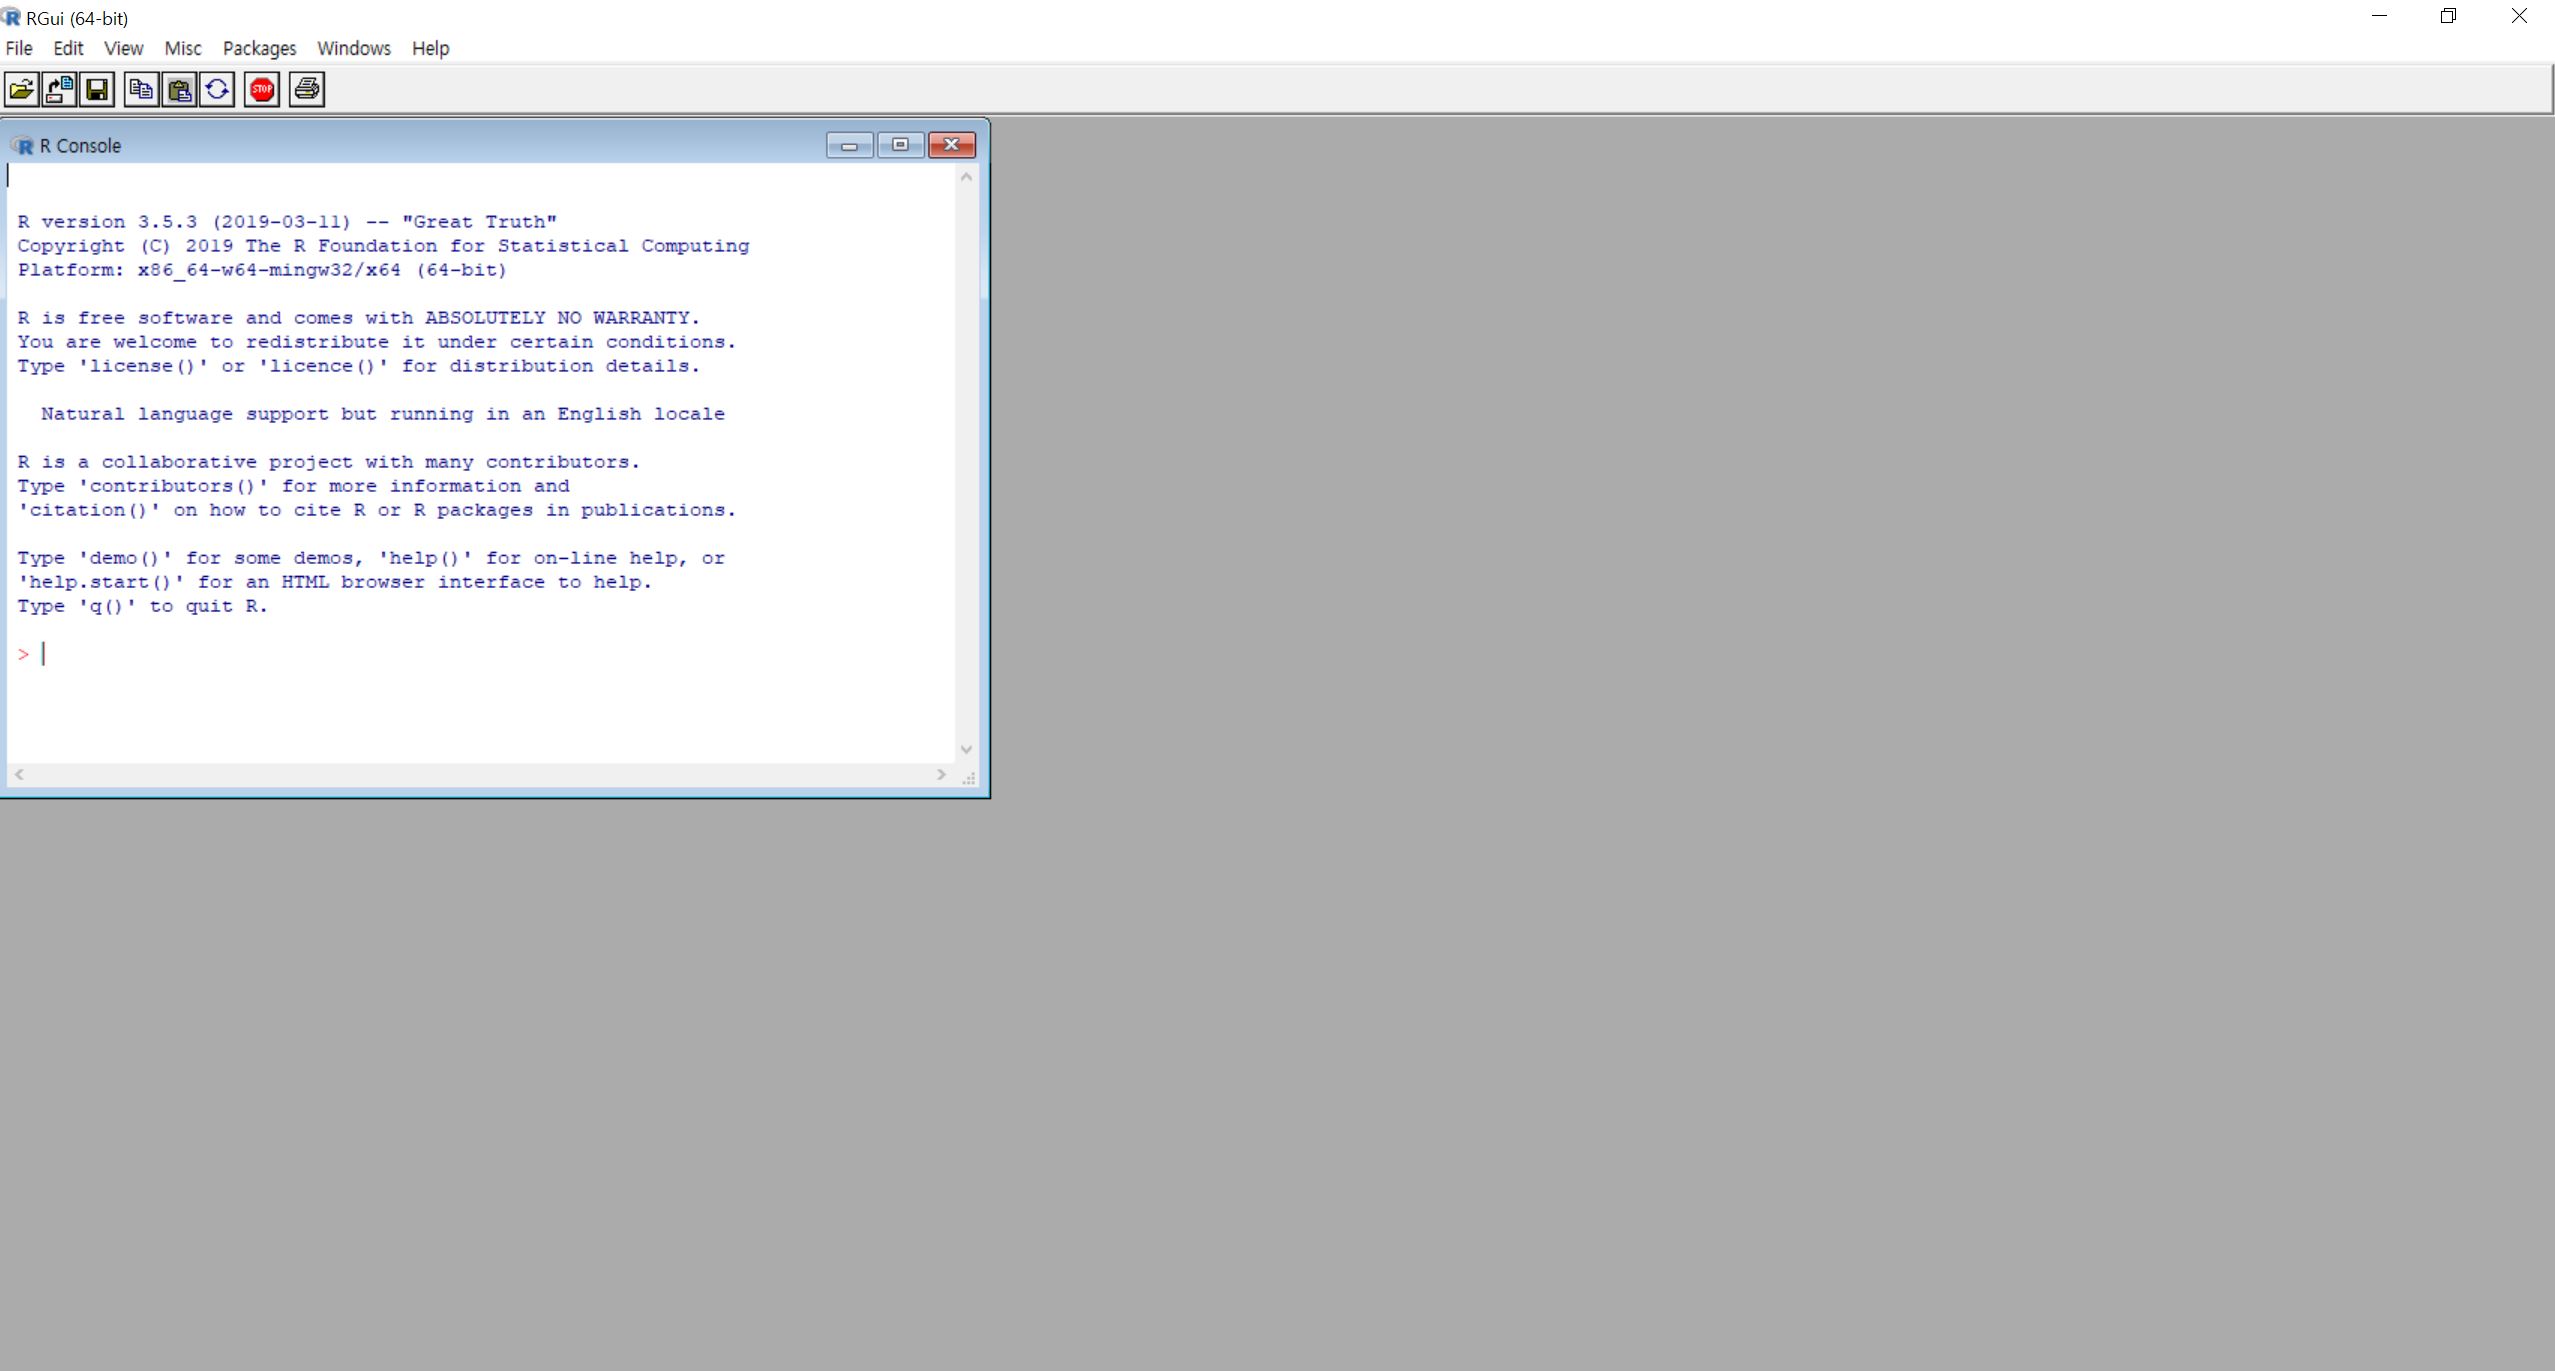Open the Help menu

point(430,48)
